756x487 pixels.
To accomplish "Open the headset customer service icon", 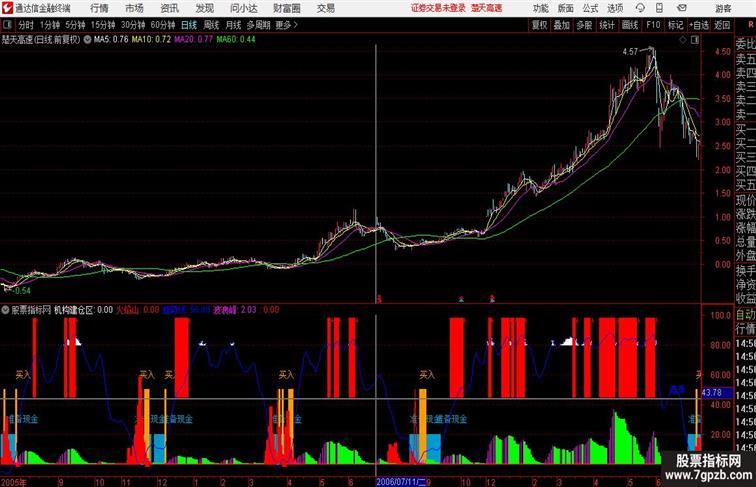I will 640,8.
